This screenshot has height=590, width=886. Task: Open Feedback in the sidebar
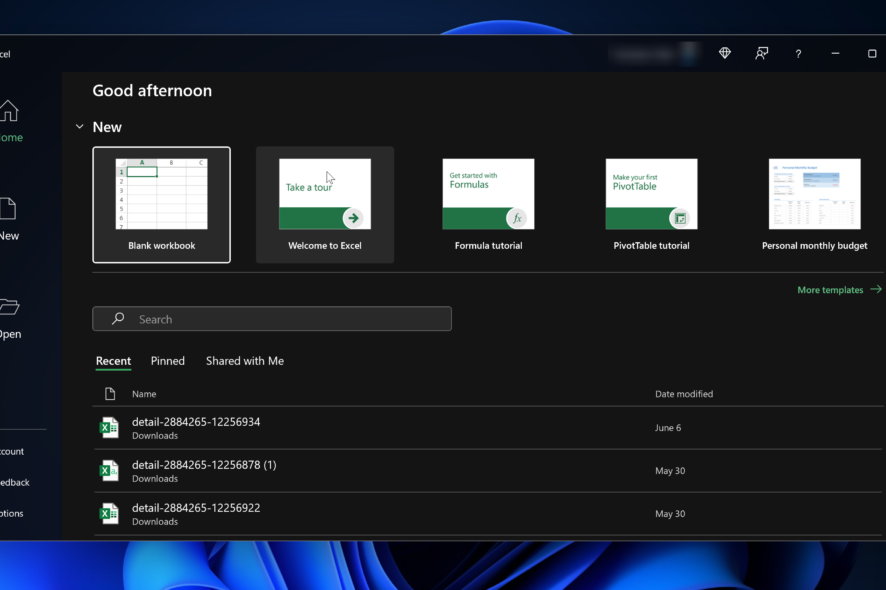click(15, 483)
